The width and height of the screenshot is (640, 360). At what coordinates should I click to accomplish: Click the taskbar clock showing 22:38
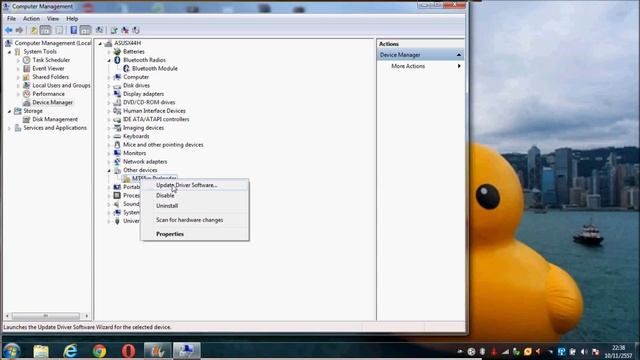coord(618,351)
